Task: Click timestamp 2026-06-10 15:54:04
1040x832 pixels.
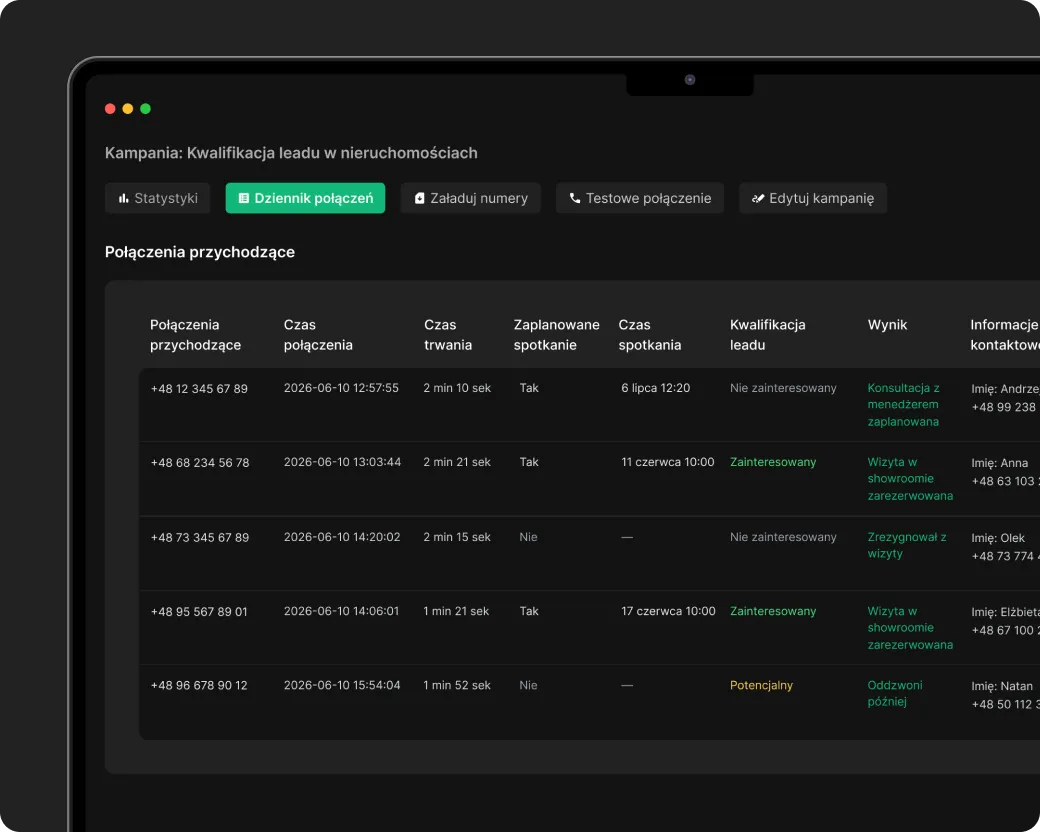Action: tap(342, 685)
